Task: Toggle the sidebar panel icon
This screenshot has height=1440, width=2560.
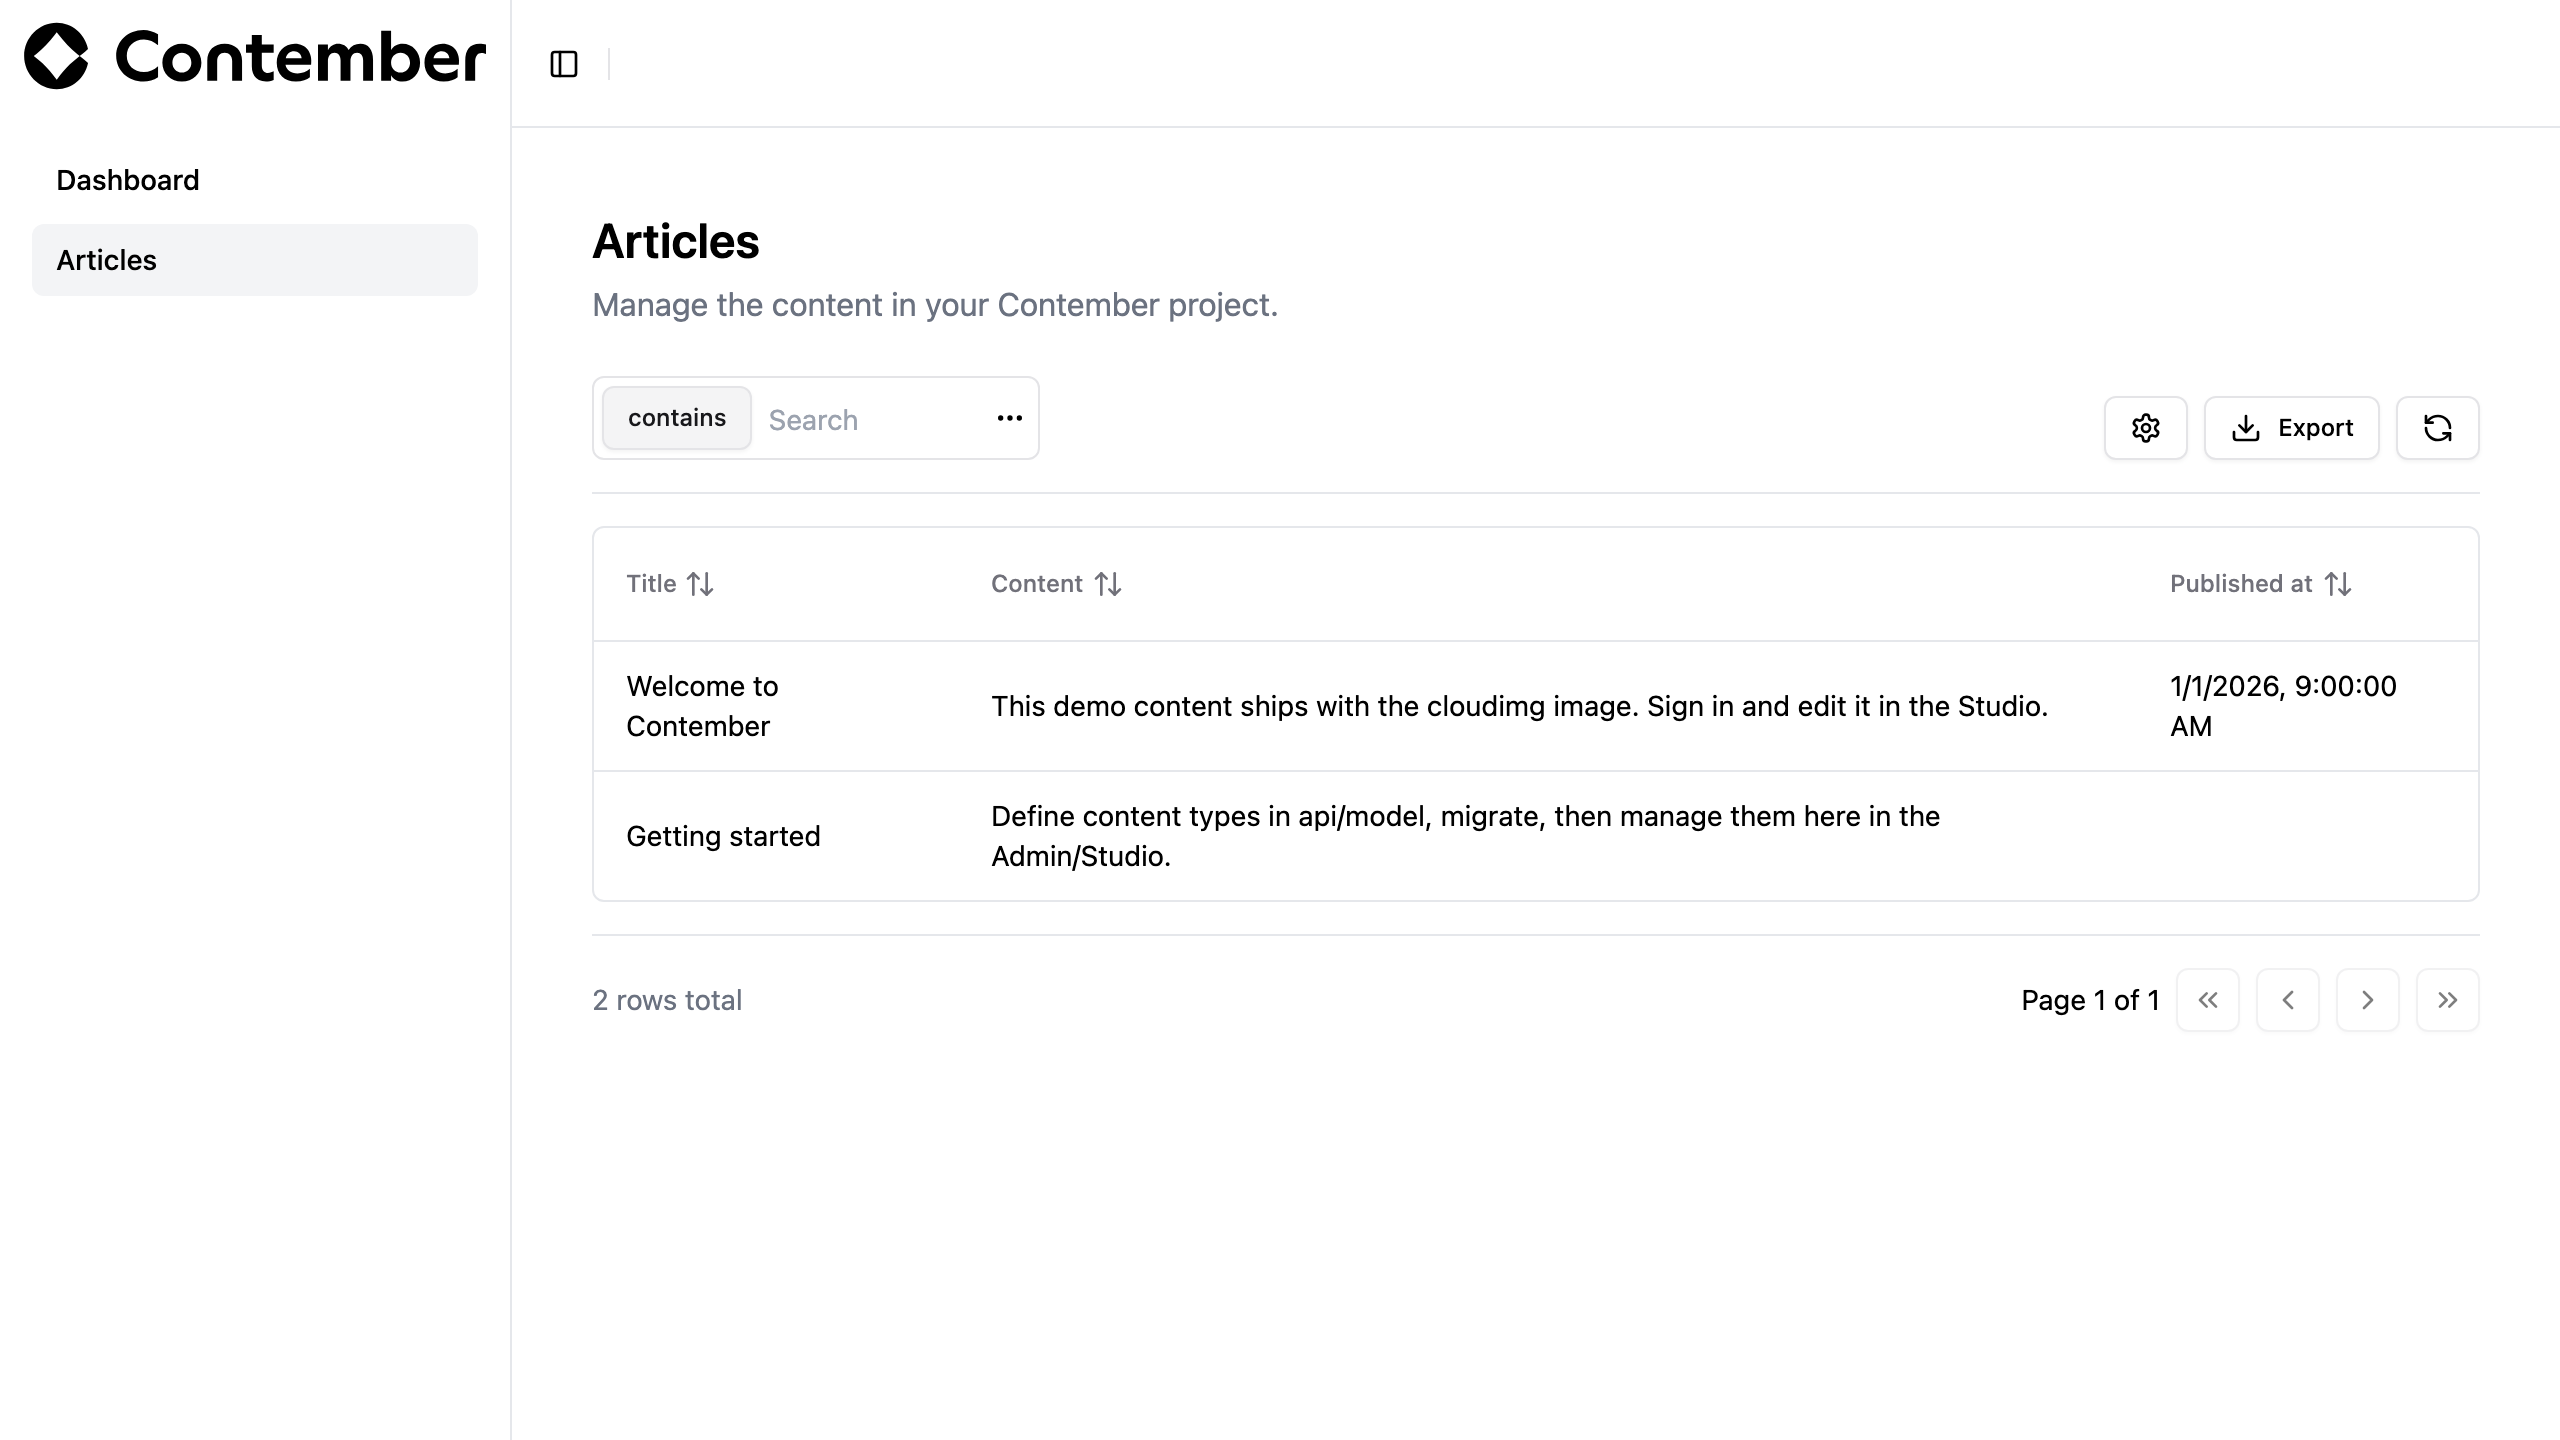Action: click(x=564, y=64)
